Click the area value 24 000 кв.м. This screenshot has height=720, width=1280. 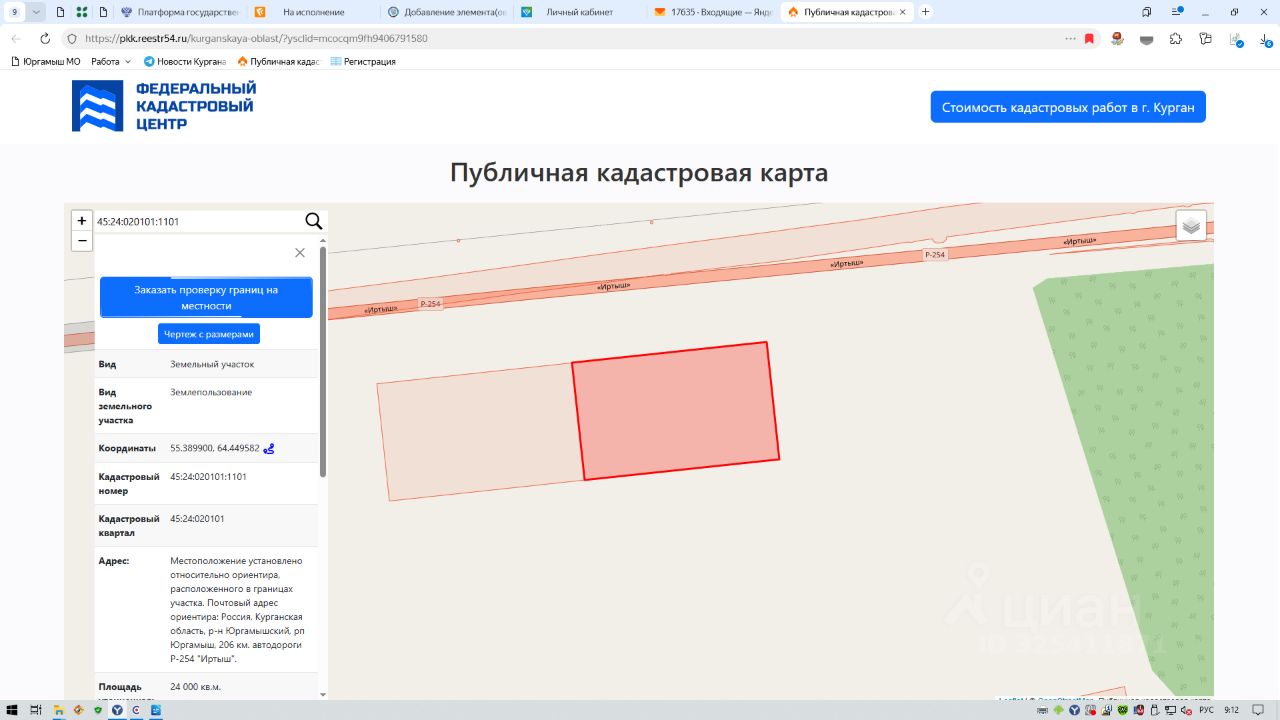196,687
